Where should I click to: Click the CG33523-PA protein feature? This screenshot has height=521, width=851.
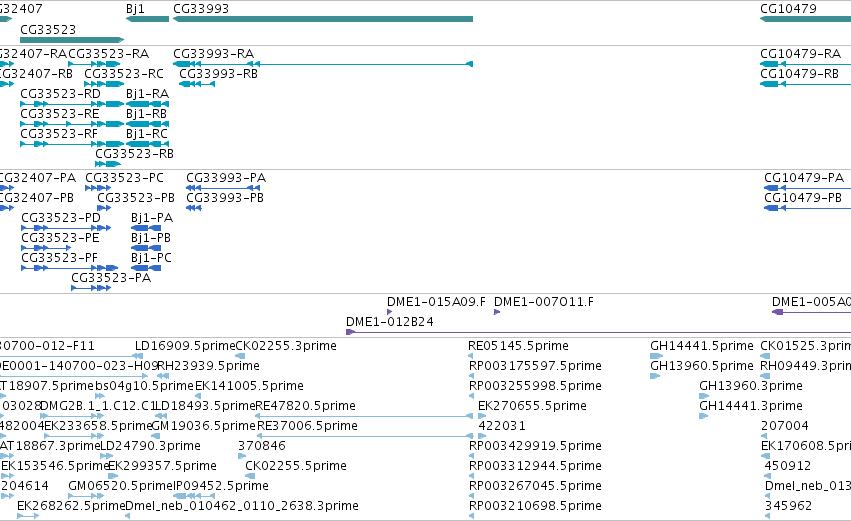(91, 288)
